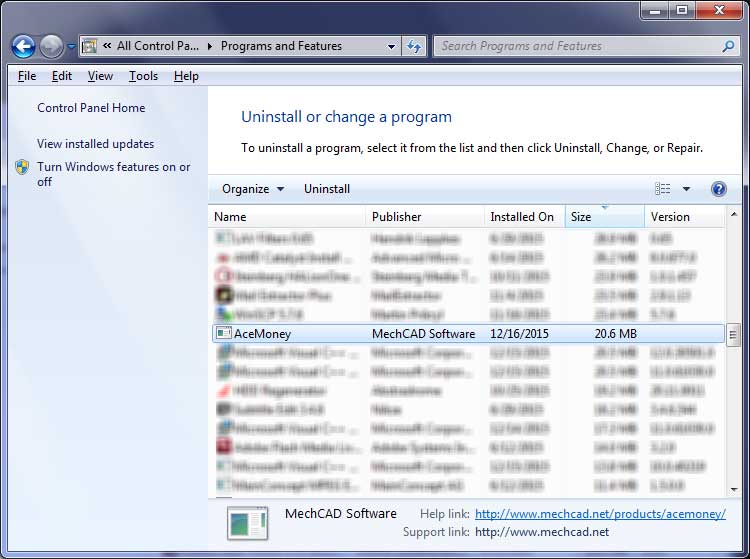
Task: Maximize the Programs and Features window
Action: (x=682, y=11)
